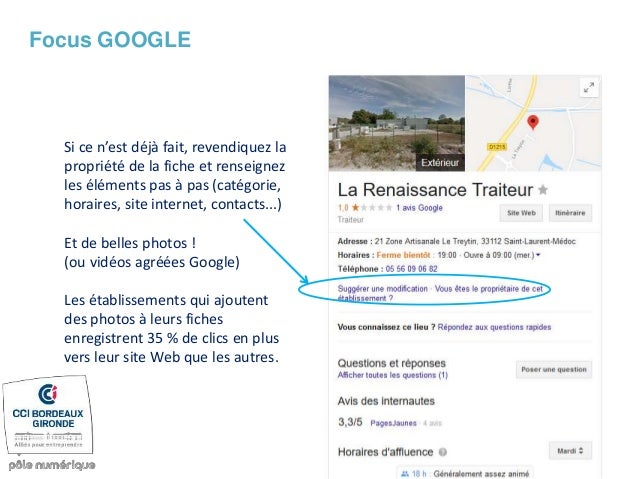Click the Itinéraire button

(570, 213)
